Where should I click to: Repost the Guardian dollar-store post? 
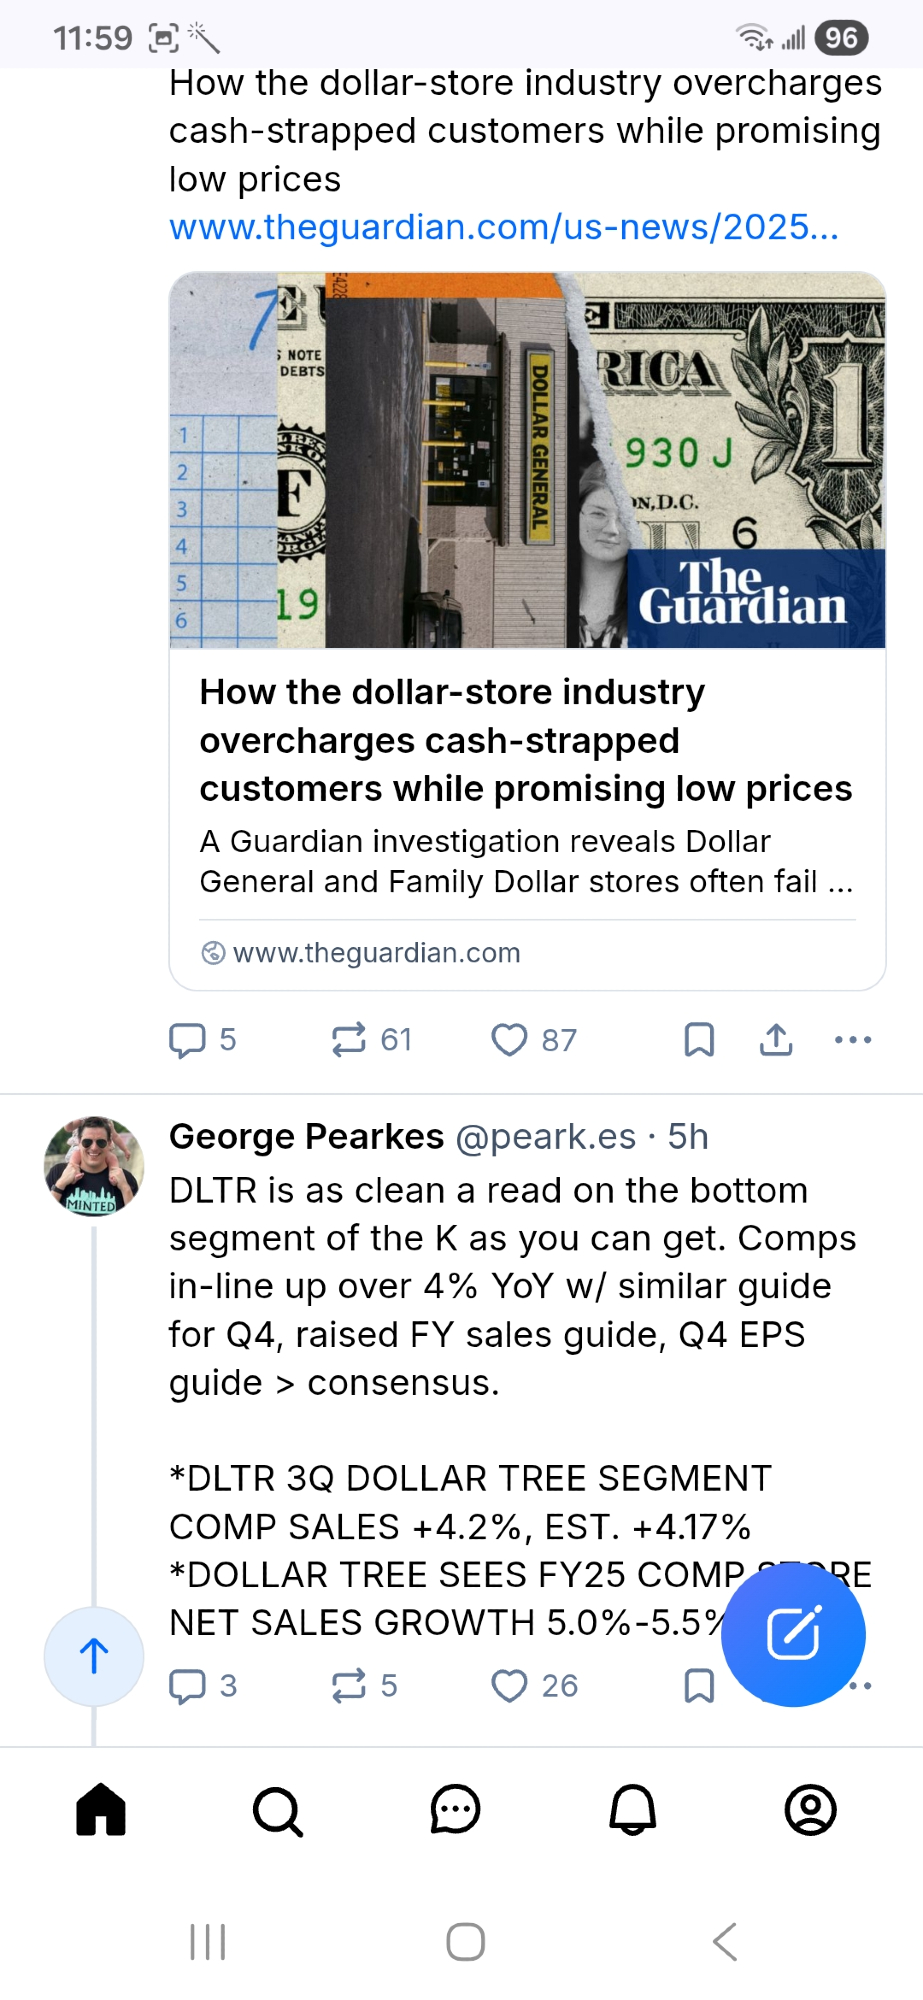click(x=349, y=1040)
